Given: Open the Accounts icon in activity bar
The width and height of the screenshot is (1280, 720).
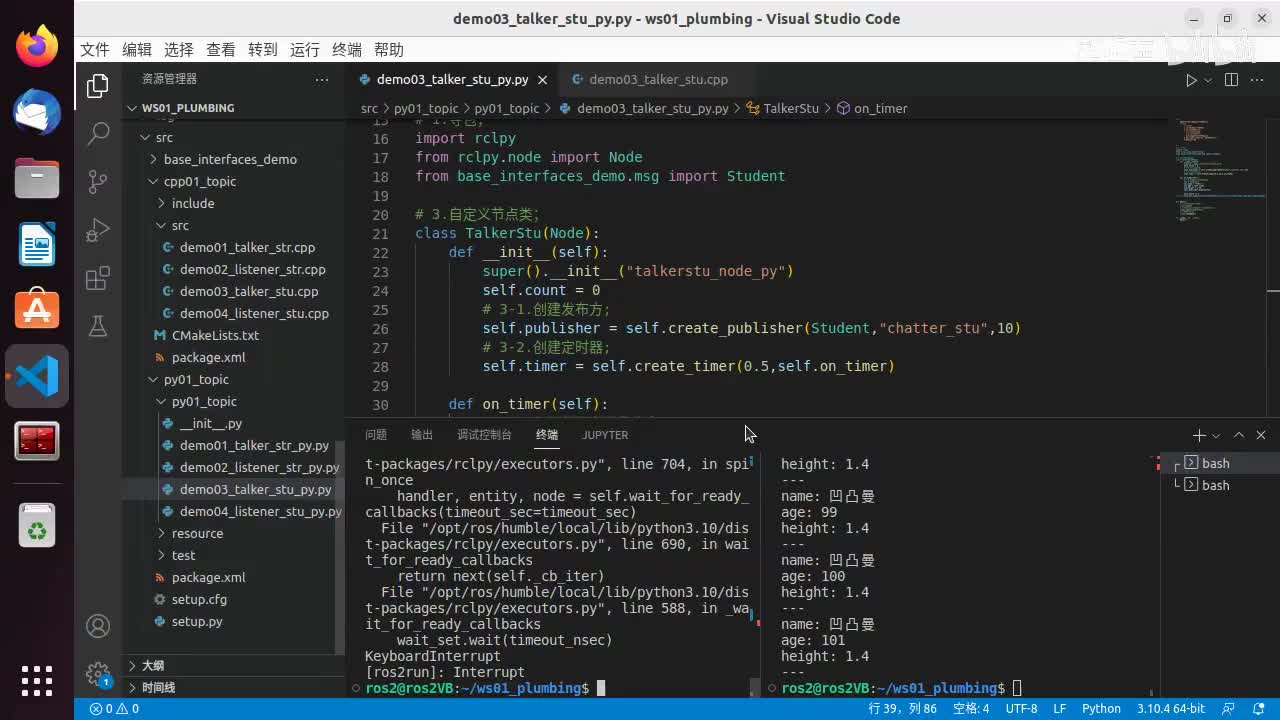Looking at the screenshot, I should [x=98, y=626].
